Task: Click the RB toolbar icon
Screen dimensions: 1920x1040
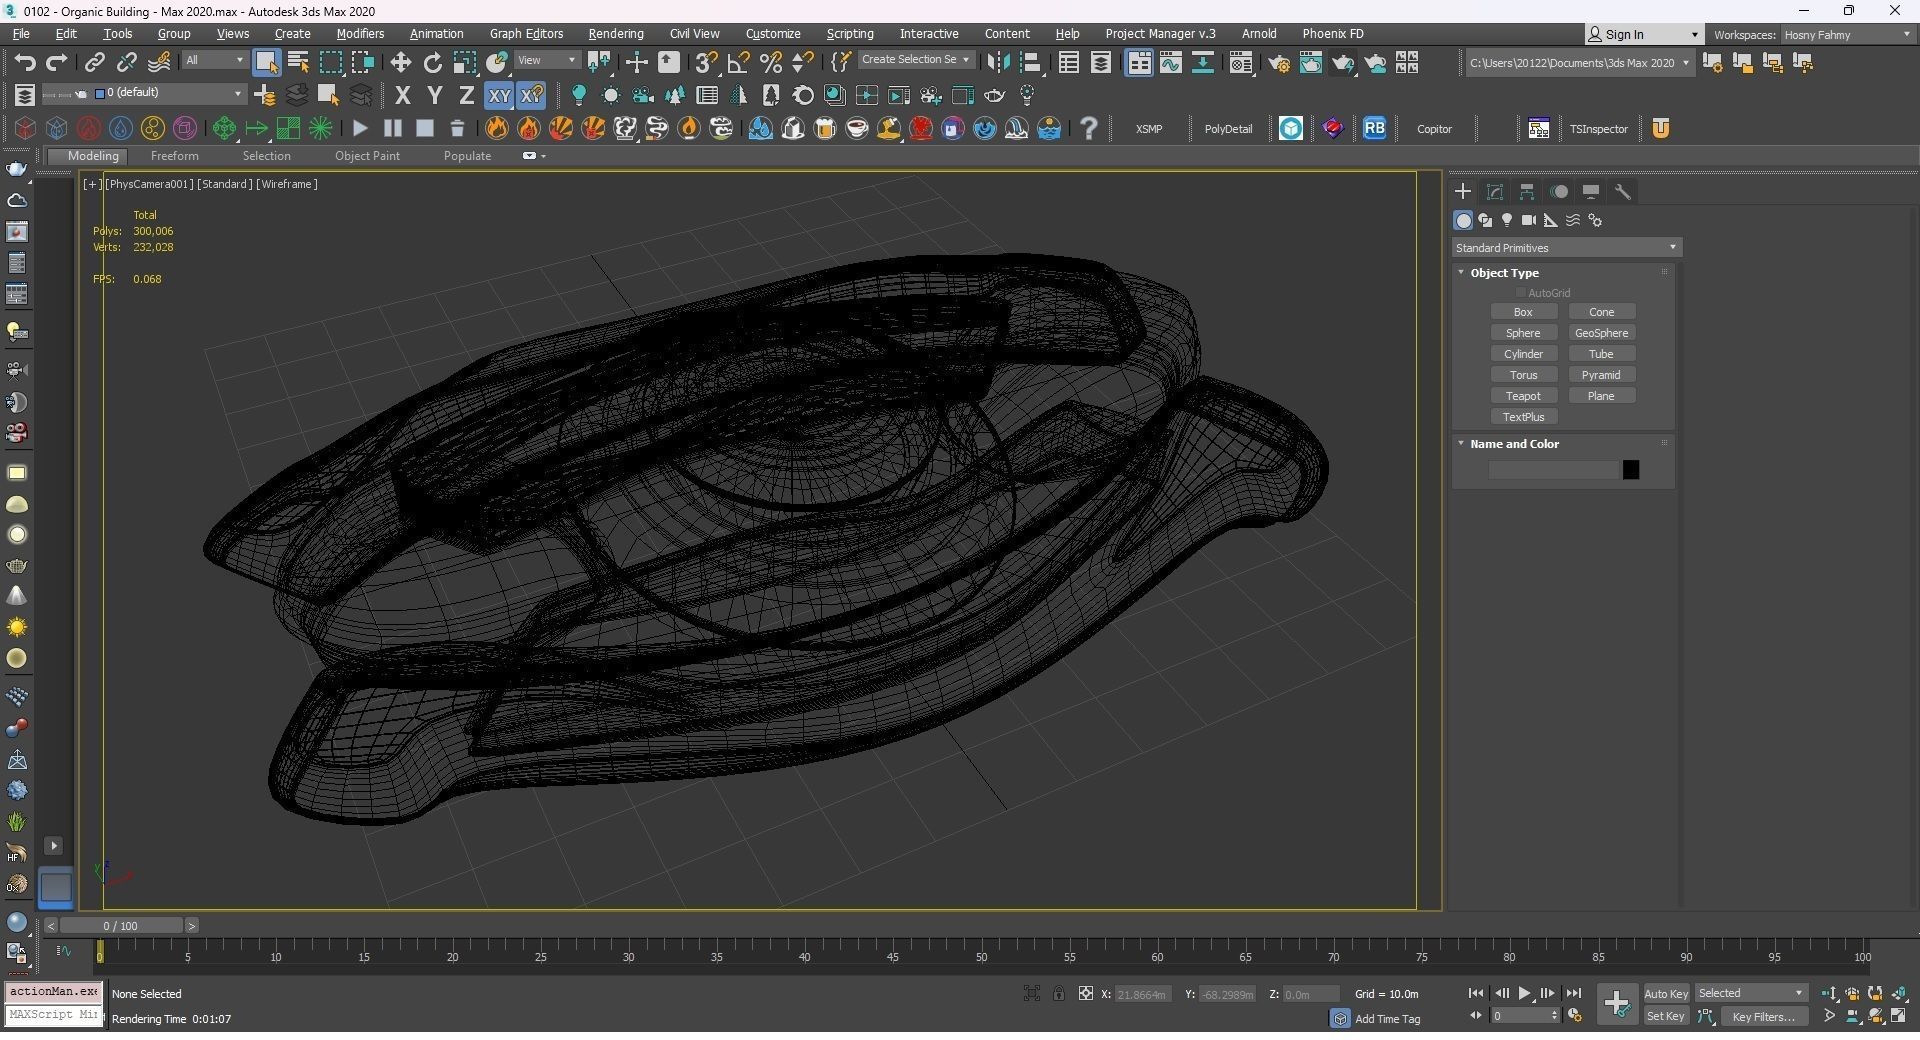Action: [x=1375, y=128]
